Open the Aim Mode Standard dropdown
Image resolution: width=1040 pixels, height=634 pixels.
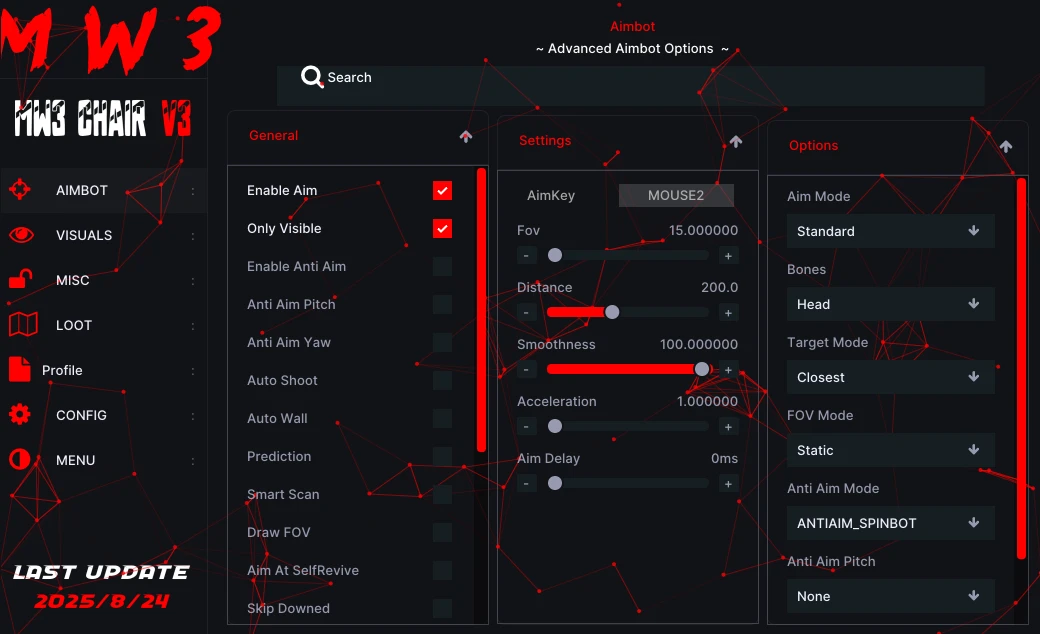click(x=891, y=231)
